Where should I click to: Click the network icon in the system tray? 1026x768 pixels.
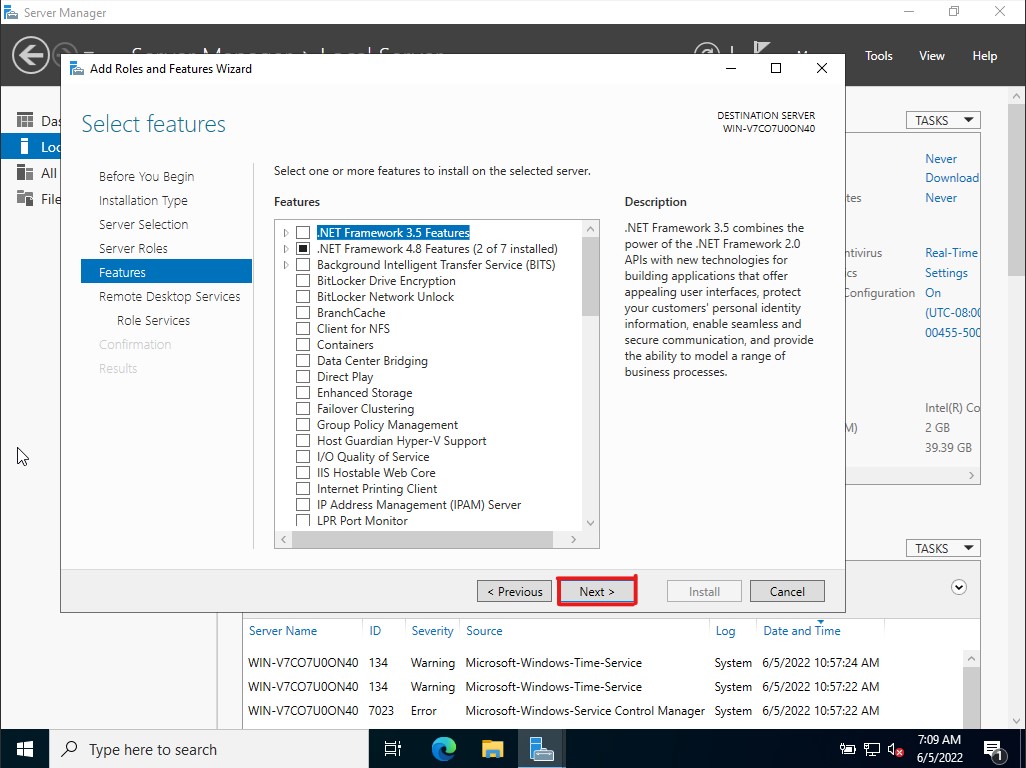[872, 750]
